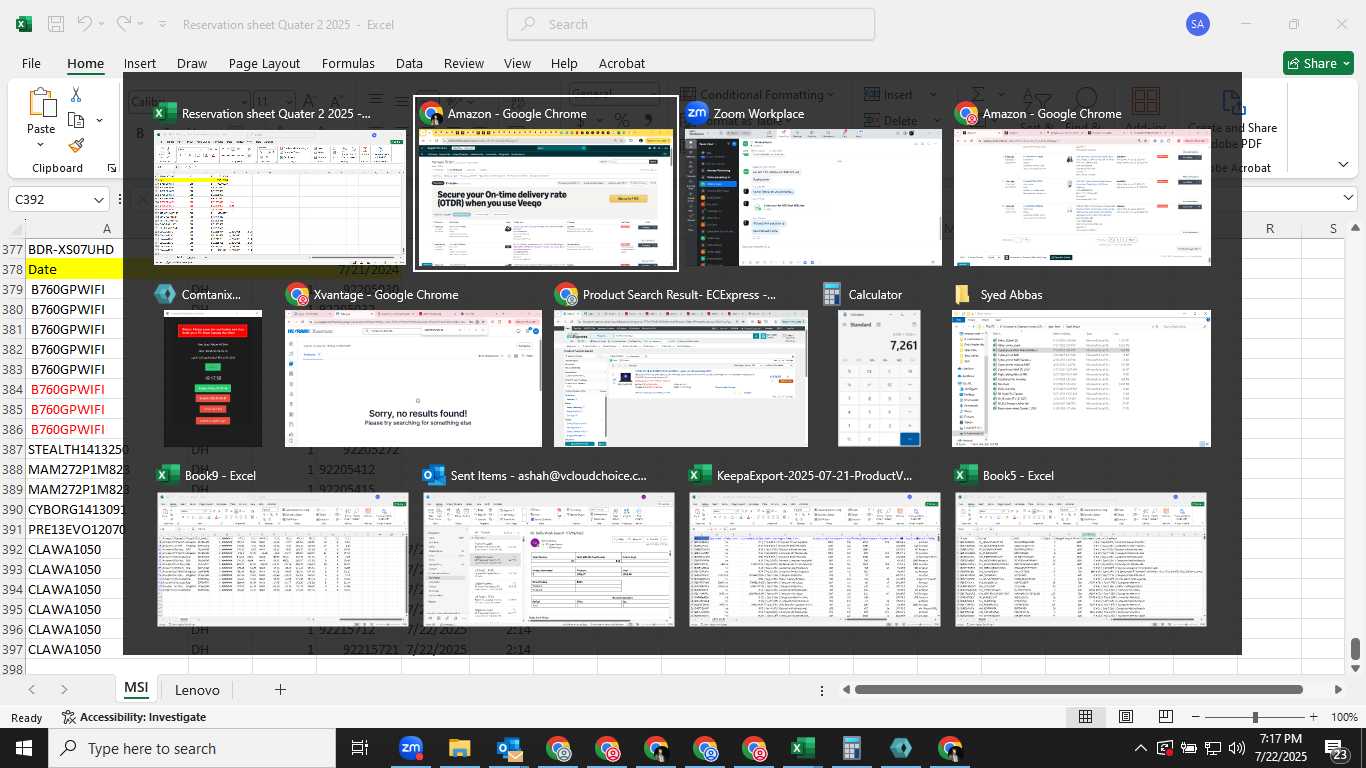
Task: Click the zoom slider handle in status bar
Action: coord(1255,717)
